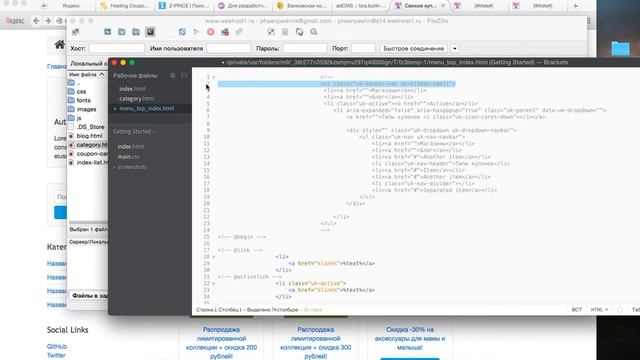Image resolution: width=640 pixels, height=360 pixels.
Task: Expand screenshots folder in Brackets project tree
Action: click(x=131, y=167)
